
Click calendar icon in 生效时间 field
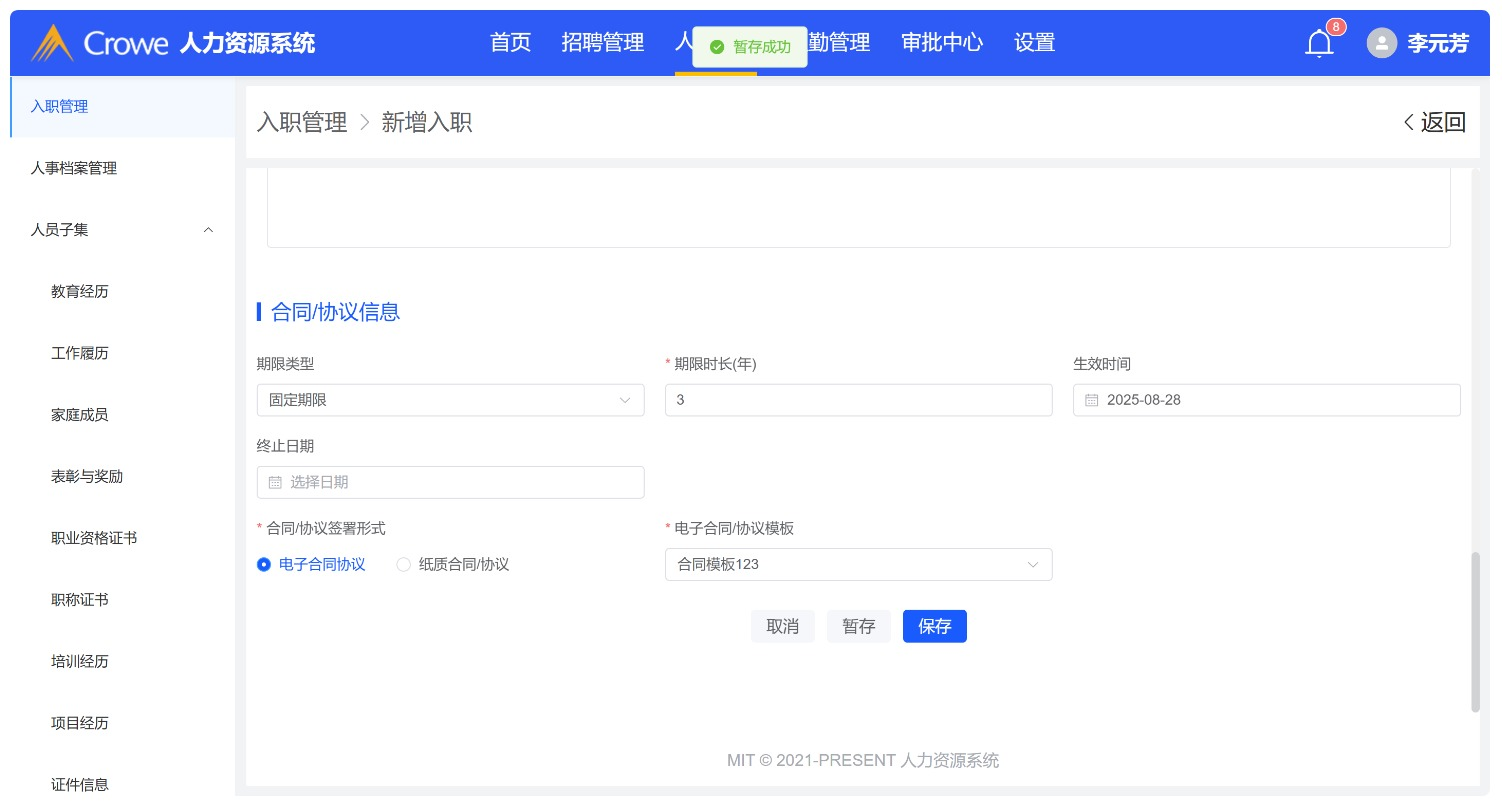pyautogui.click(x=1091, y=400)
